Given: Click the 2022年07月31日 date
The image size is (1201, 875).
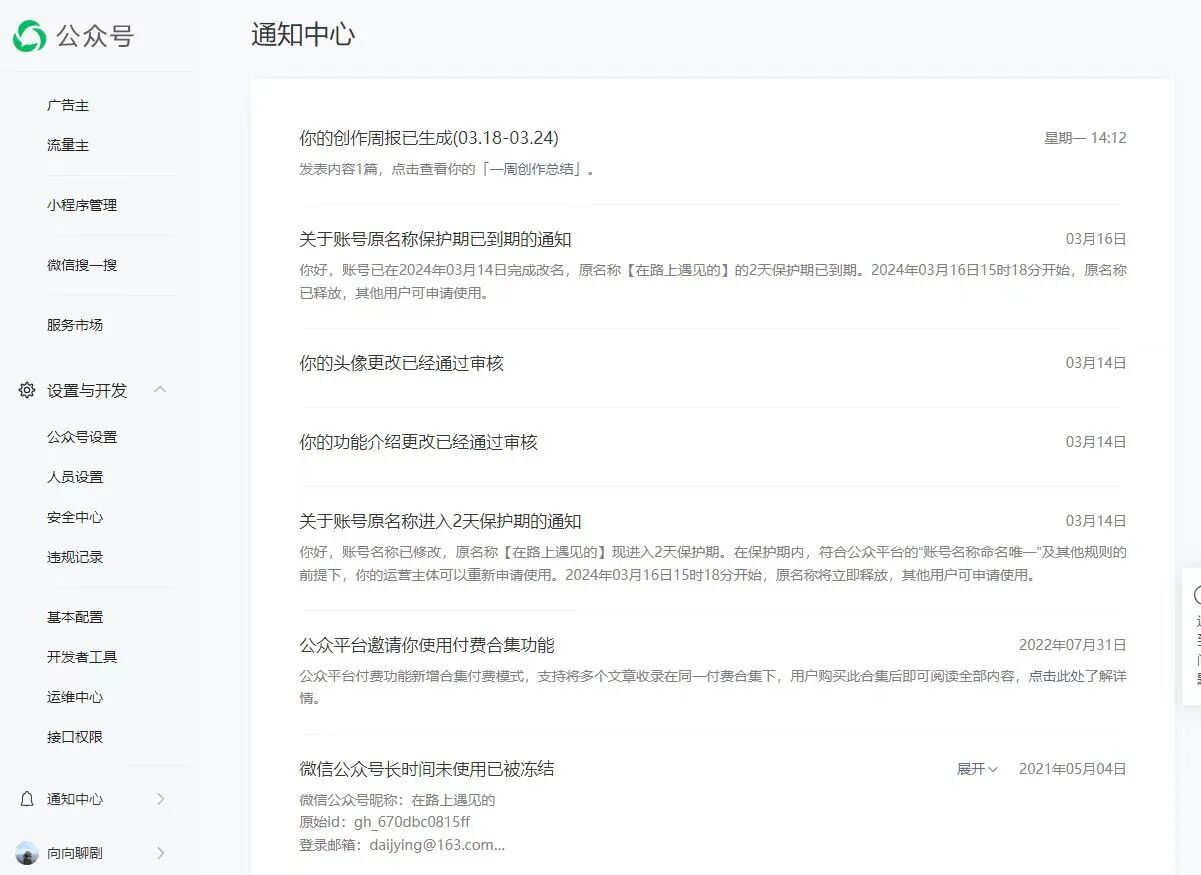Looking at the screenshot, I should (x=1073, y=645).
